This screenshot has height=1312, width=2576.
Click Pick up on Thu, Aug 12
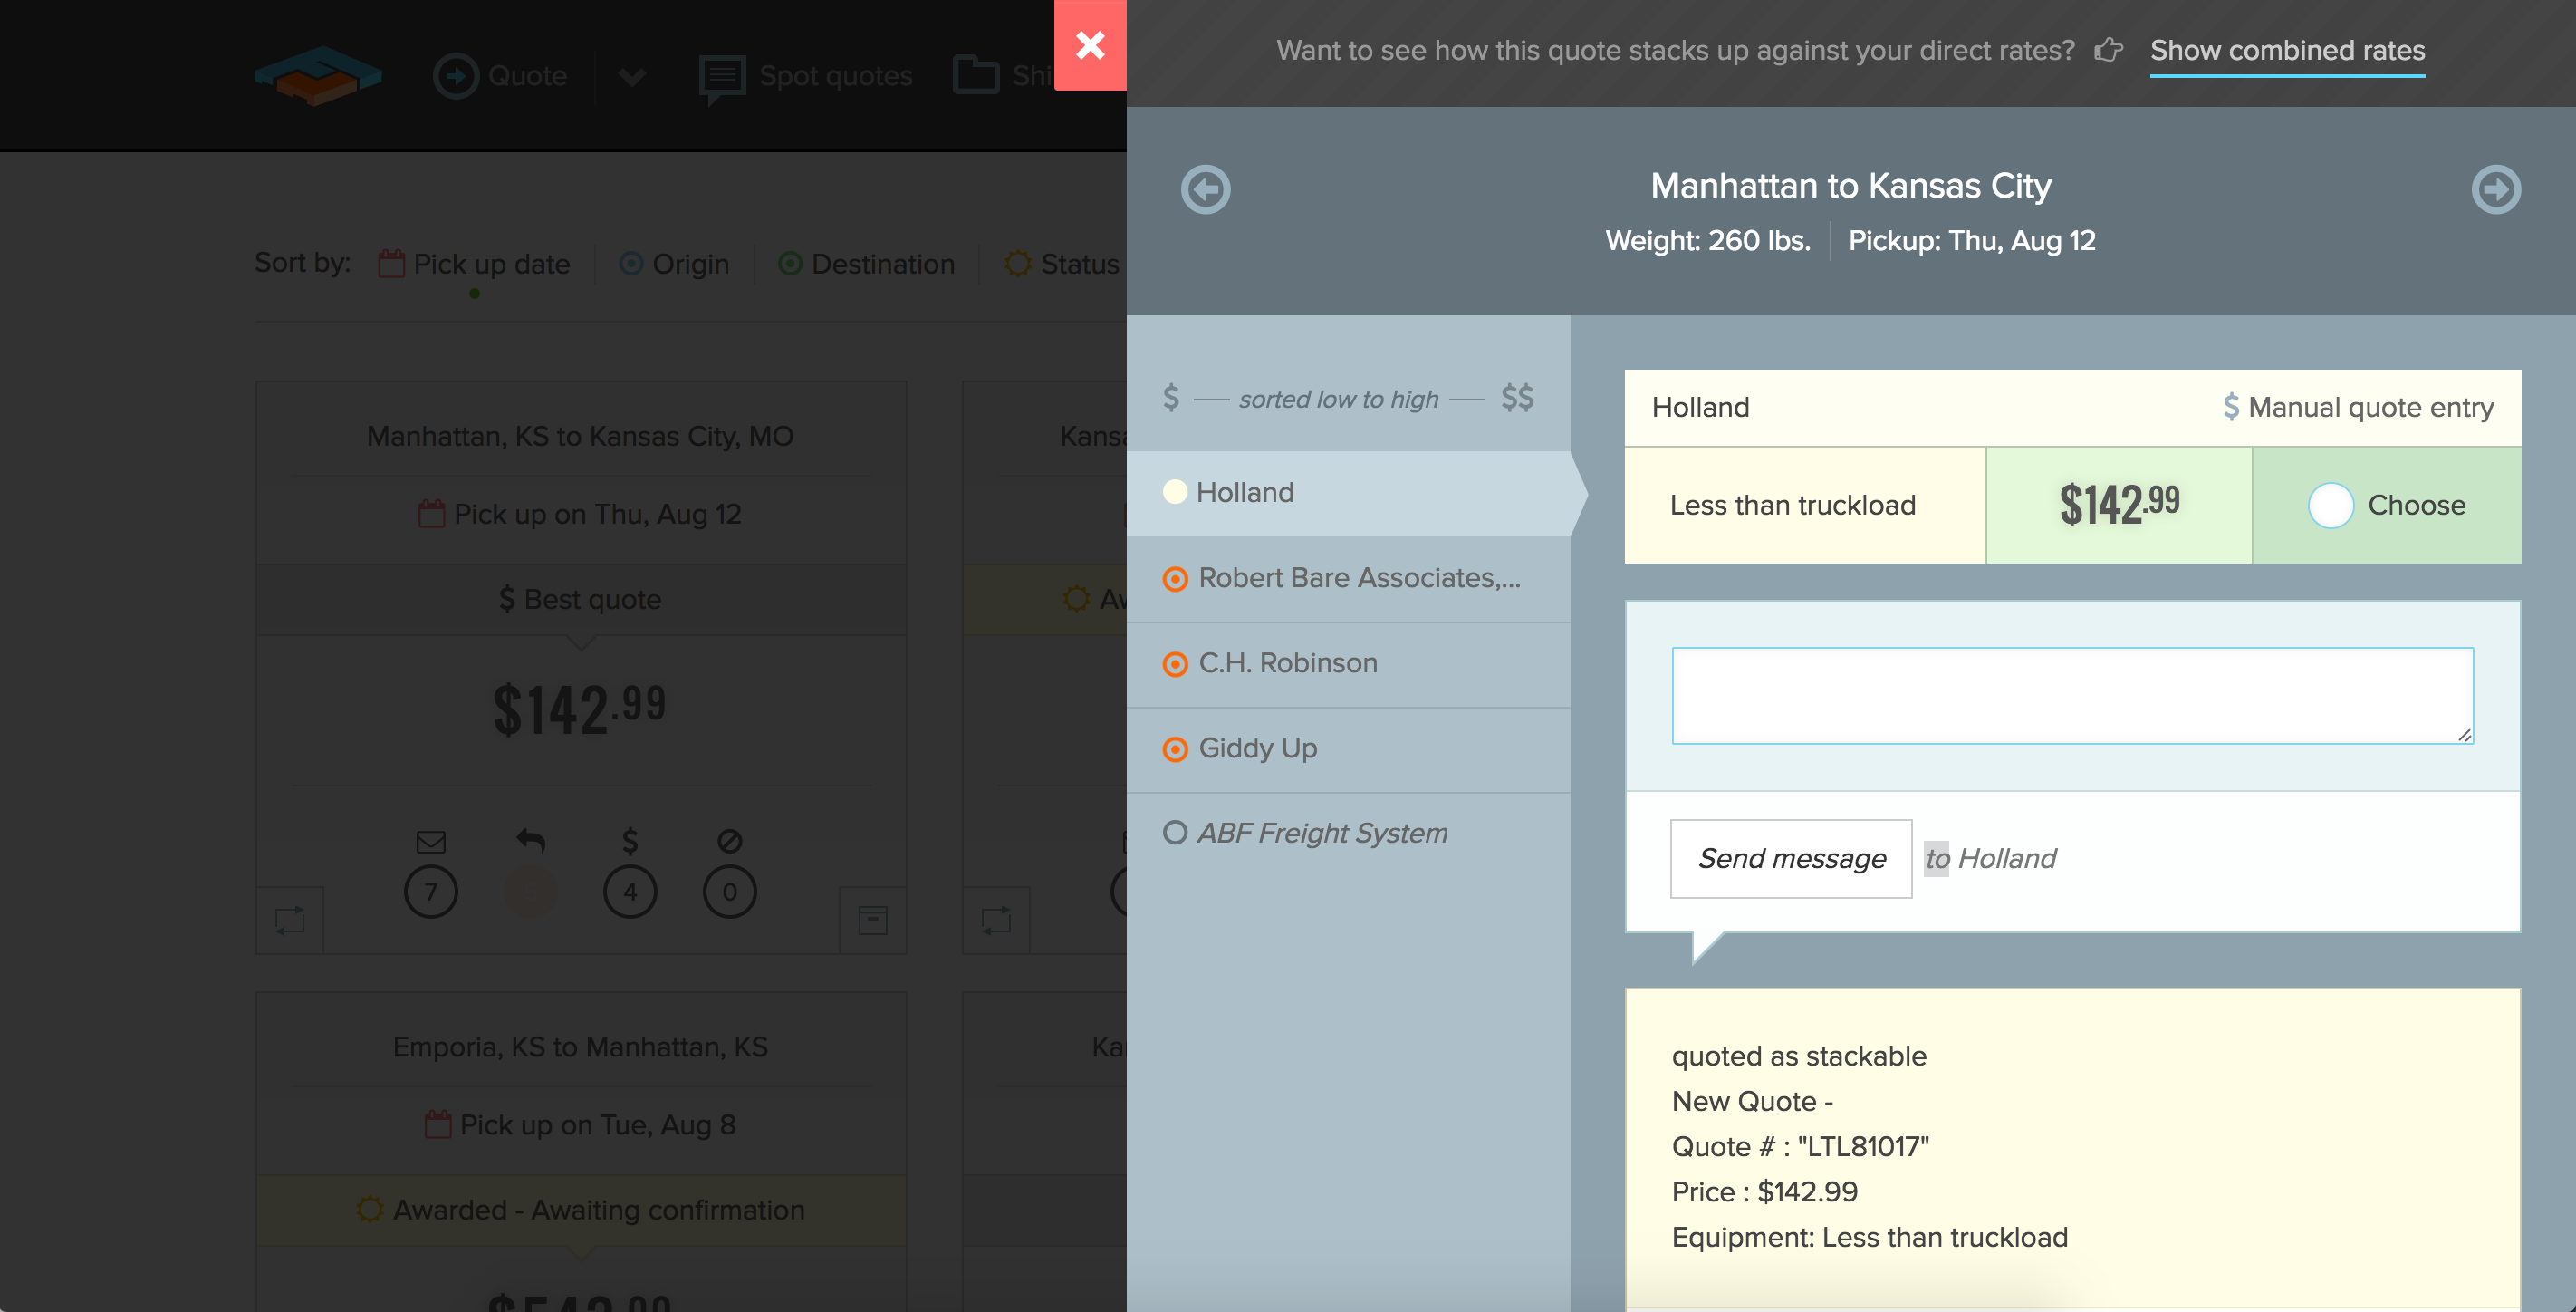(x=580, y=514)
